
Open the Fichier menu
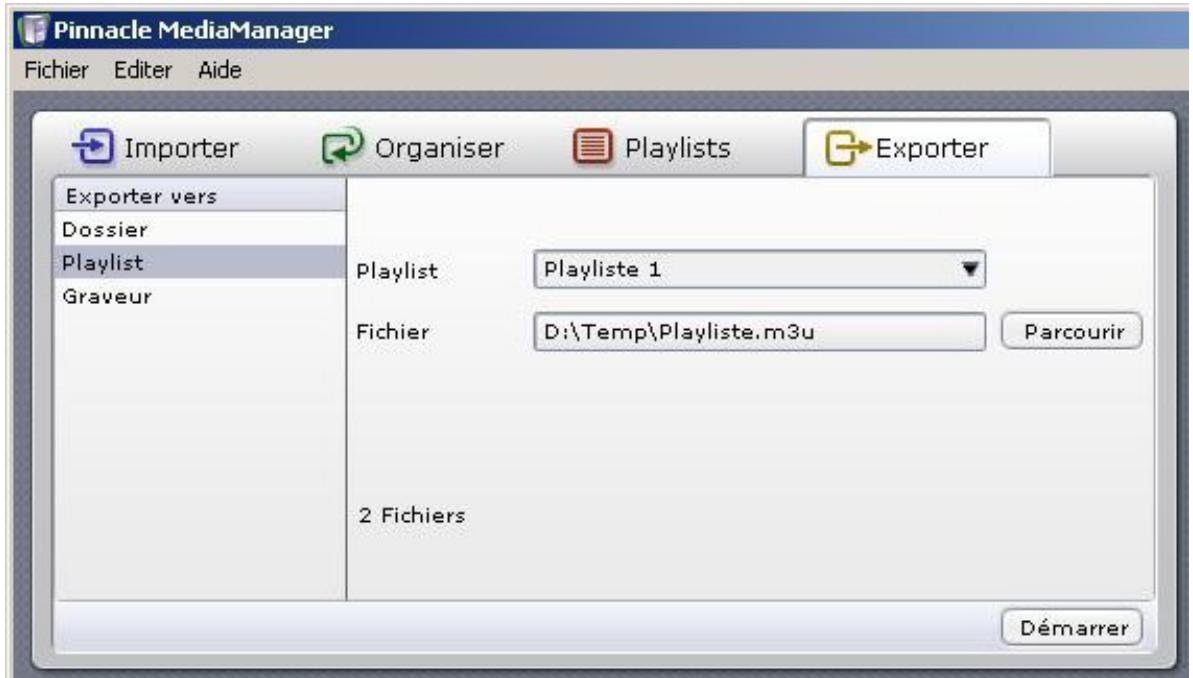pos(56,70)
